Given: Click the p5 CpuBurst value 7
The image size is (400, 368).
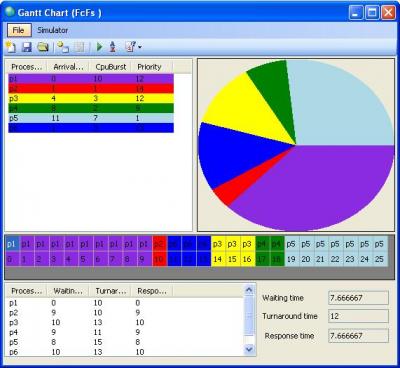Looking at the screenshot, I should (95, 118).
